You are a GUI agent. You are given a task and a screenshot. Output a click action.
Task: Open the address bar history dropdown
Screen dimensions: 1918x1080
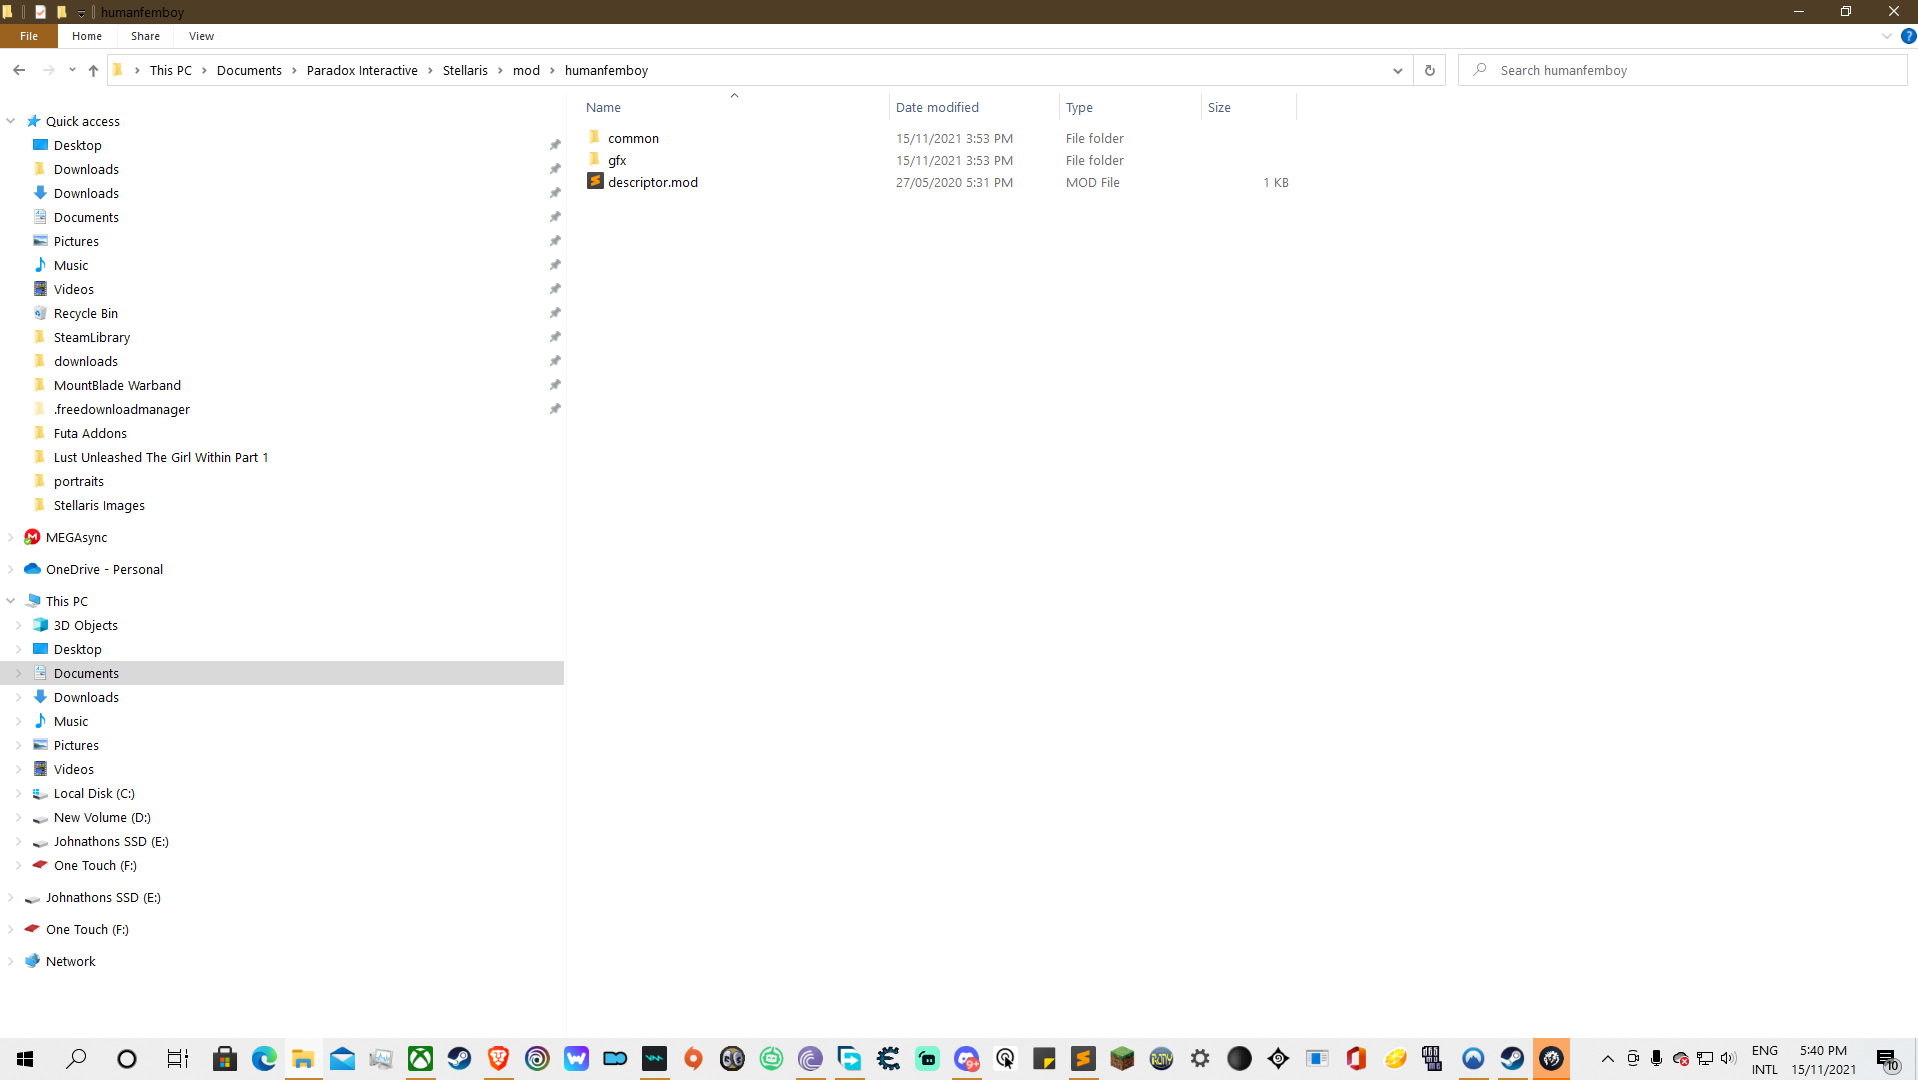pos(1398,70)
